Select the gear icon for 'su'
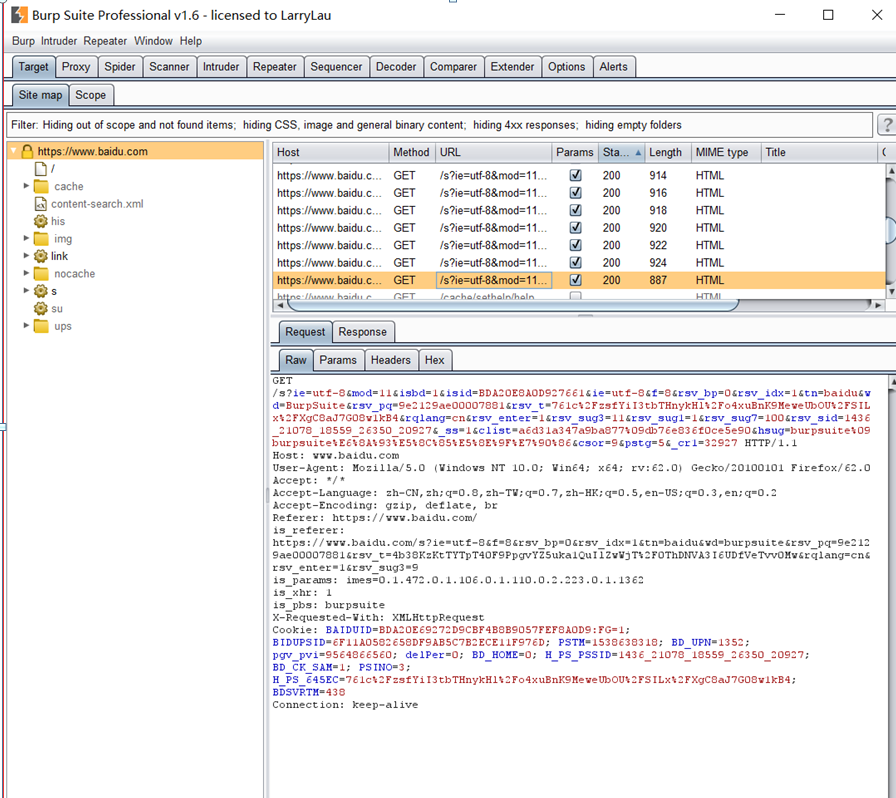Screen dimensions: 896x798 click(x=40, y=309)
